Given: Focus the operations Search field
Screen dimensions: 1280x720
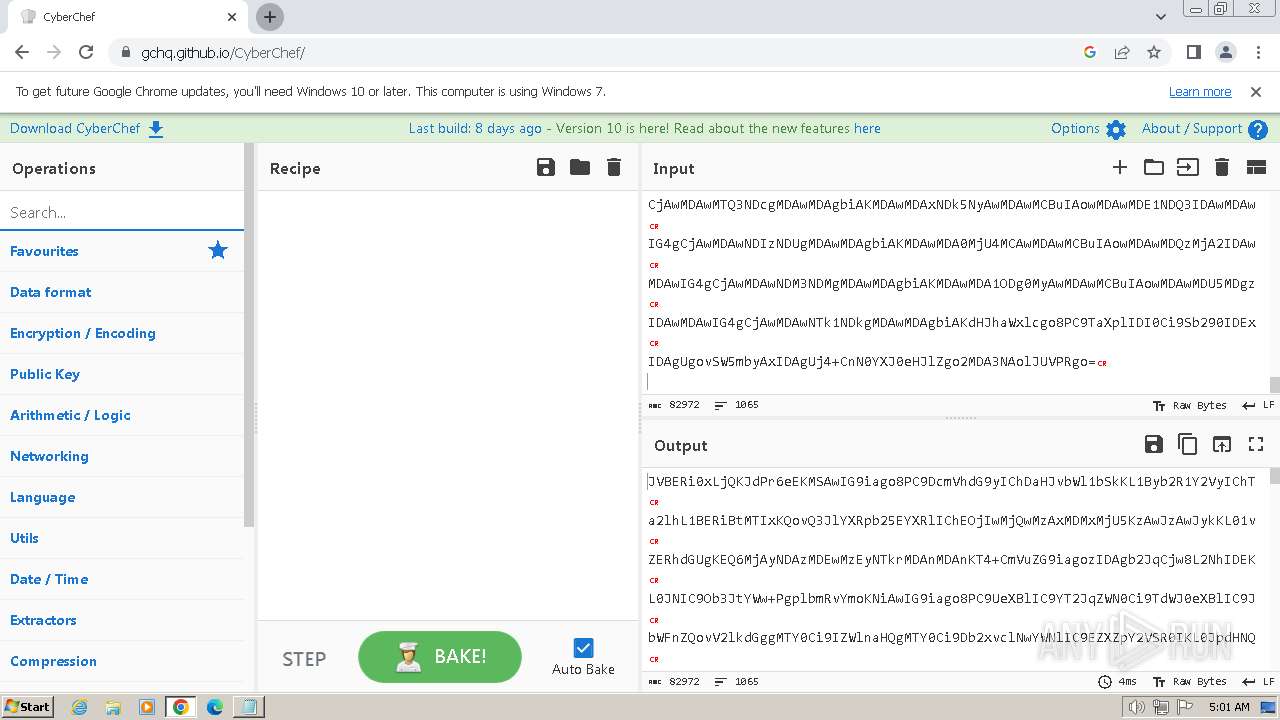Looking at the screenshot, I should tap(122, 212).
